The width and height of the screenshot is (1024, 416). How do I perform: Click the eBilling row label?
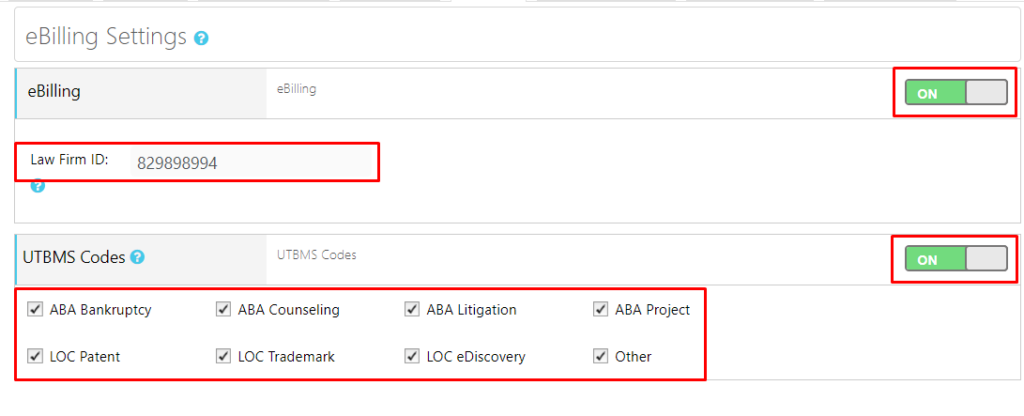coord(54,92)
